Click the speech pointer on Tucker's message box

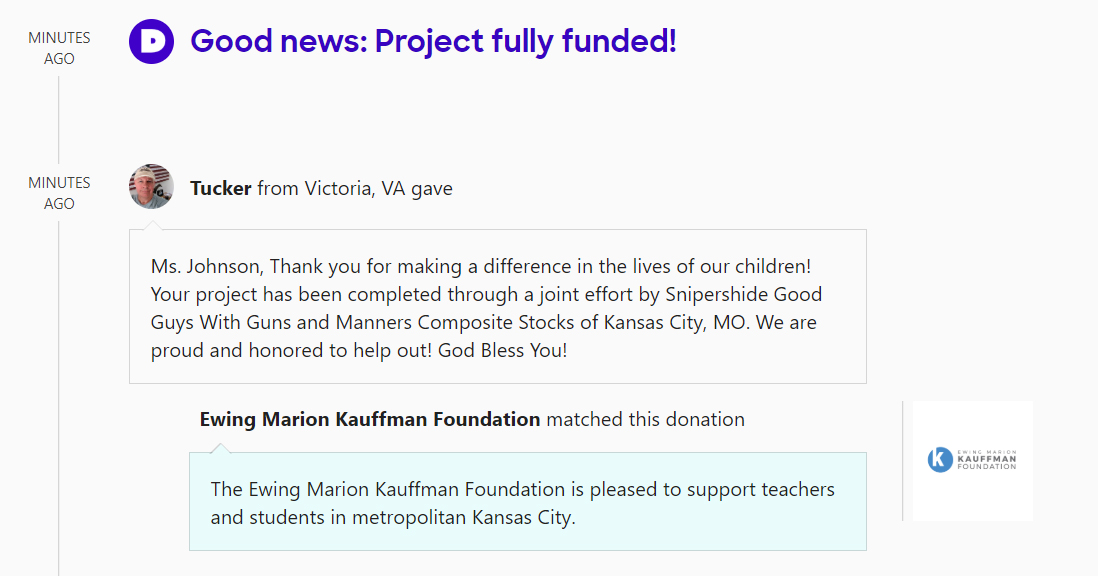pos(152,226)
